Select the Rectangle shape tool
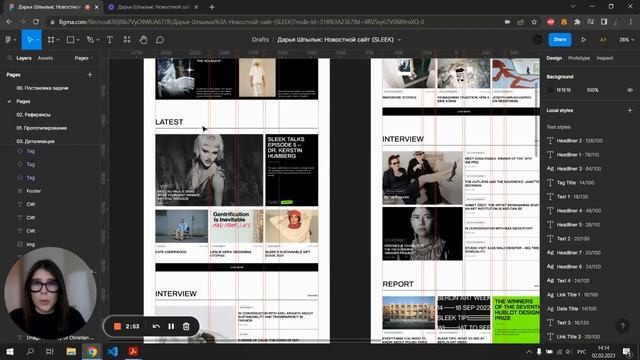 (71, 40)
